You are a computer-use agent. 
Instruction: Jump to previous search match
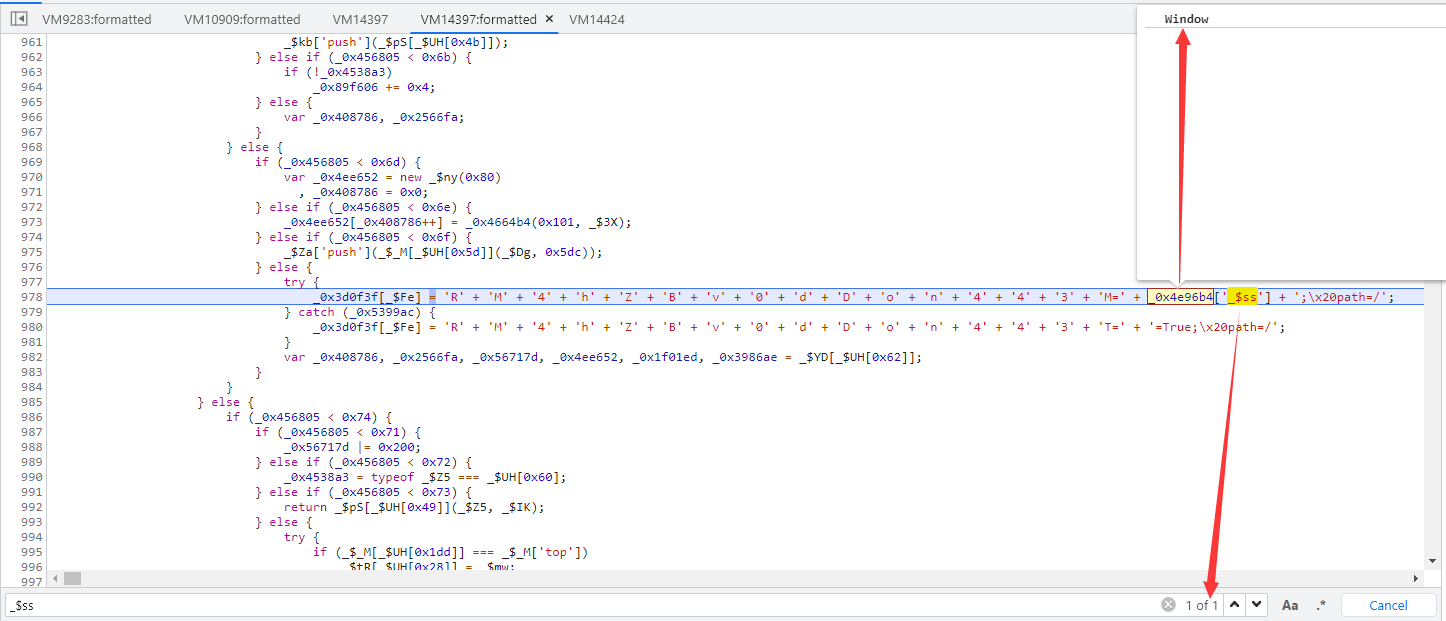click(x=1235, y=605)
